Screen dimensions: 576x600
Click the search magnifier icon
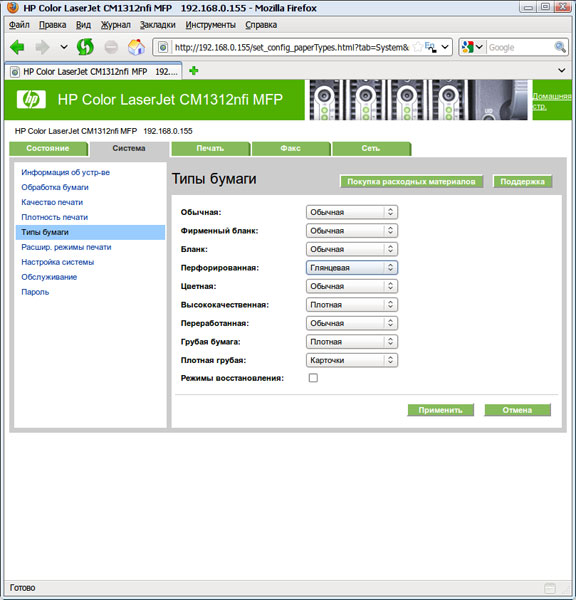(x=560, y=47)
